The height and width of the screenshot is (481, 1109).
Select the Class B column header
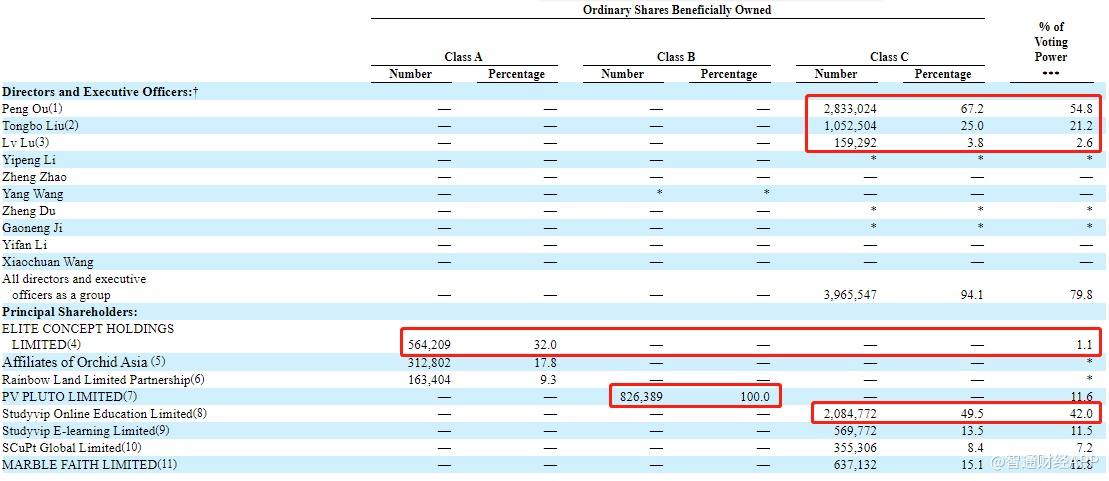(x=676, y=57)
